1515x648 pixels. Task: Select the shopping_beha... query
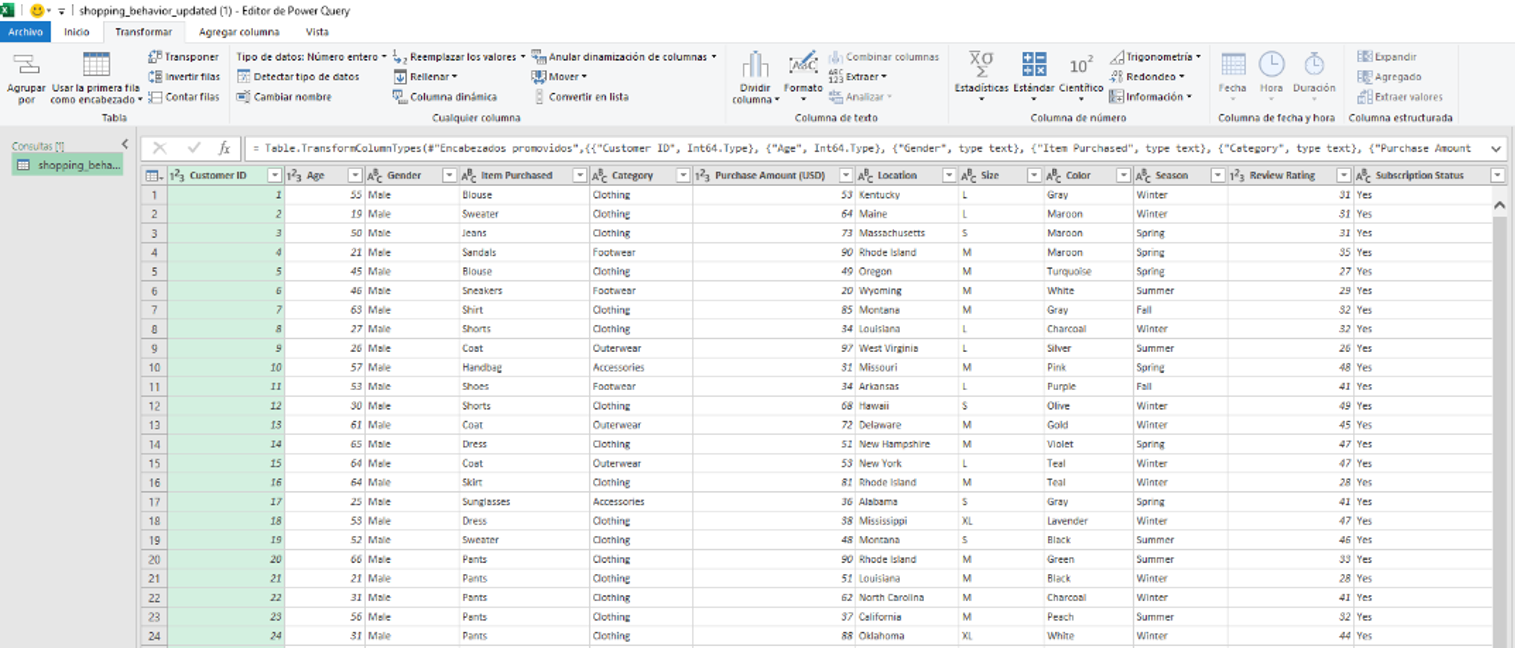(68, 165)
